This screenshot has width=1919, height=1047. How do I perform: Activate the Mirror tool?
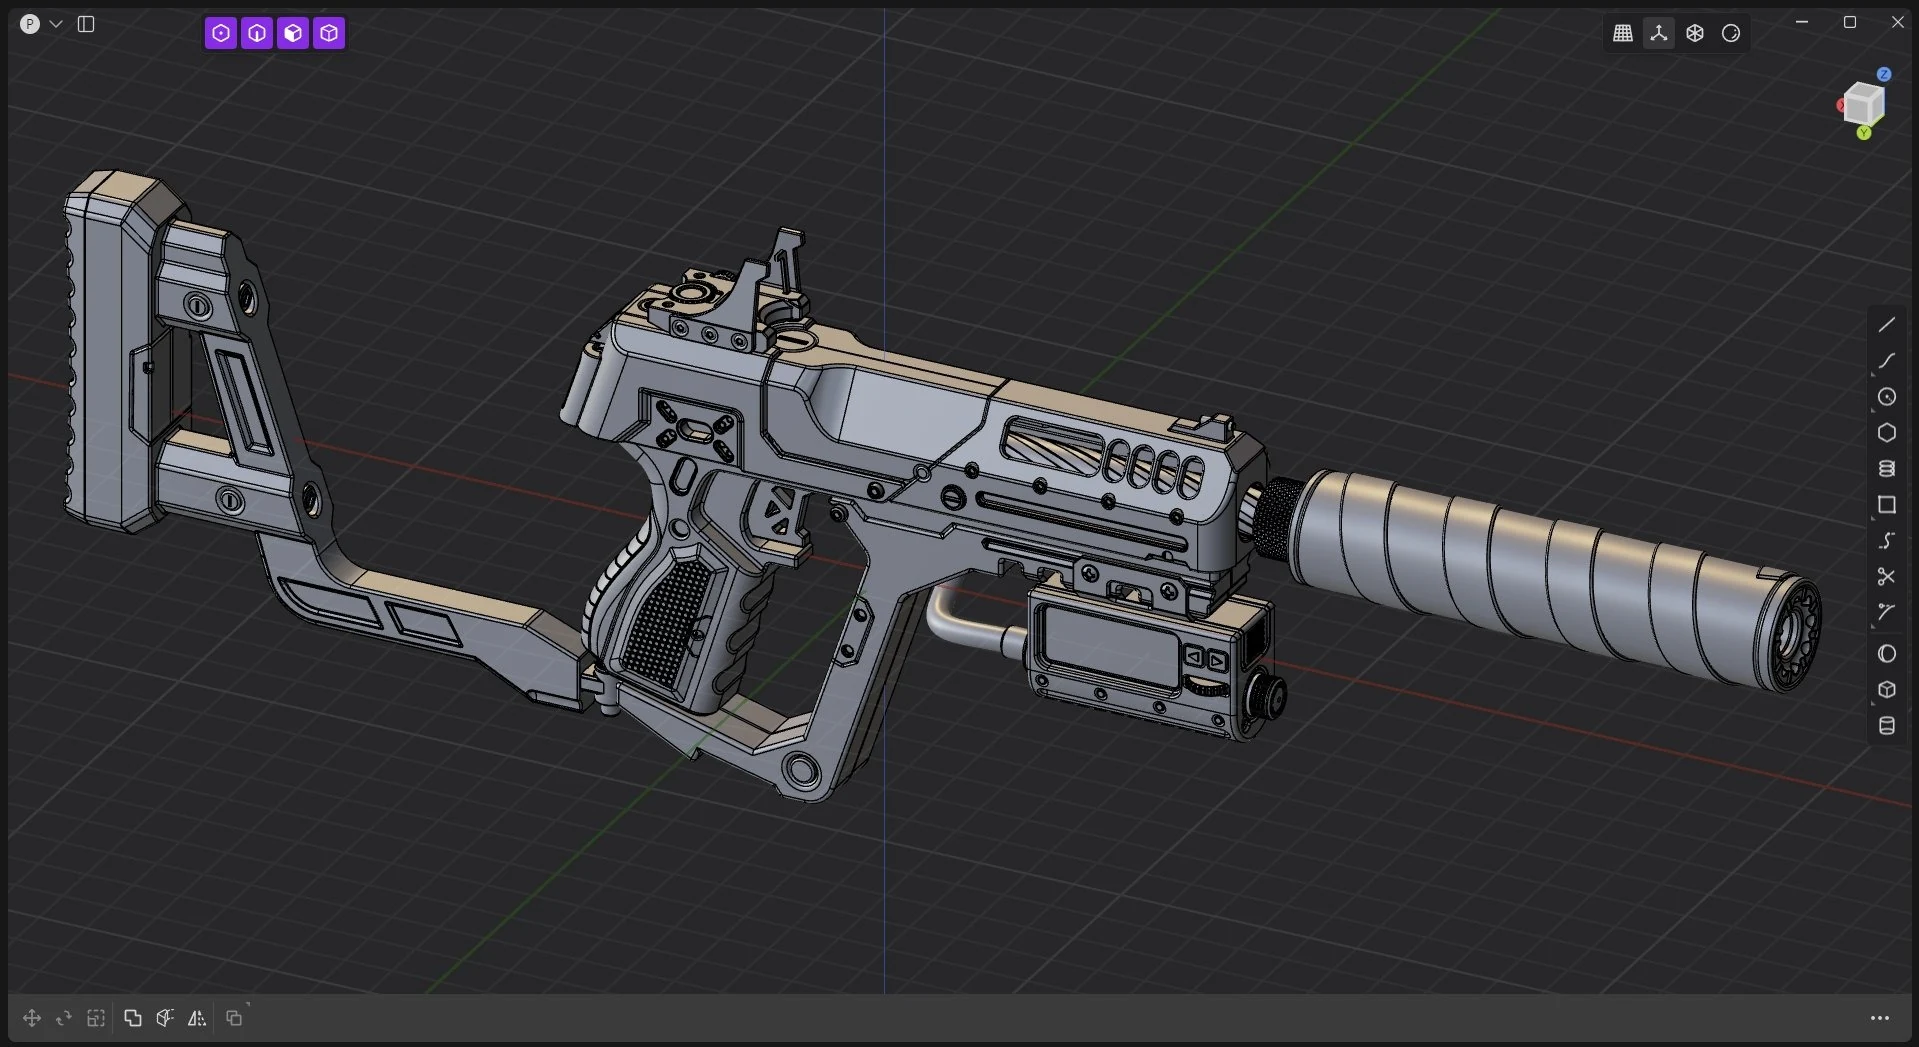(197, 1018)
